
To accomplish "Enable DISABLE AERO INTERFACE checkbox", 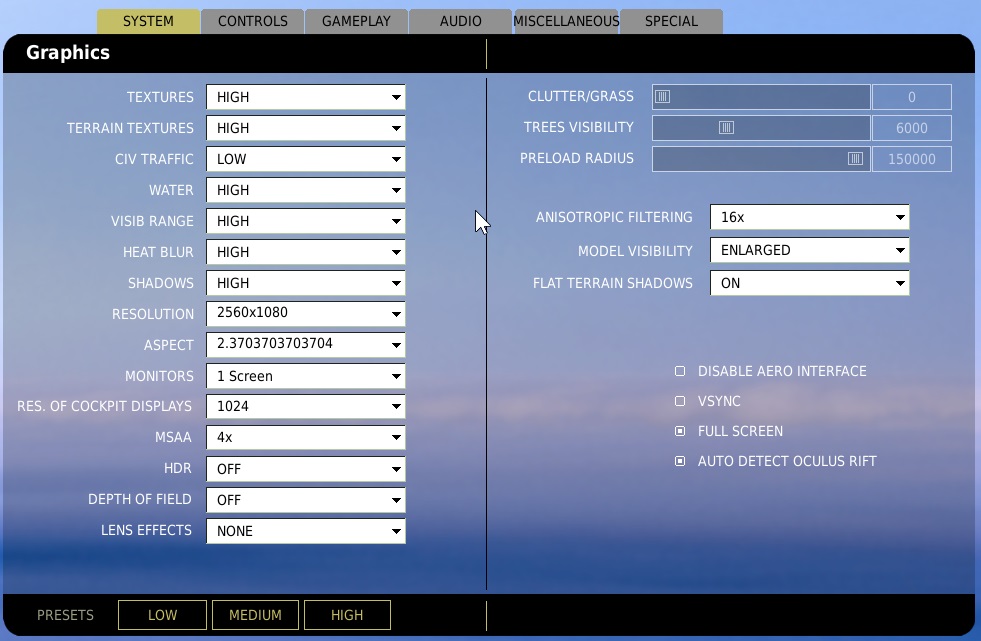I will tap(680, 371).
